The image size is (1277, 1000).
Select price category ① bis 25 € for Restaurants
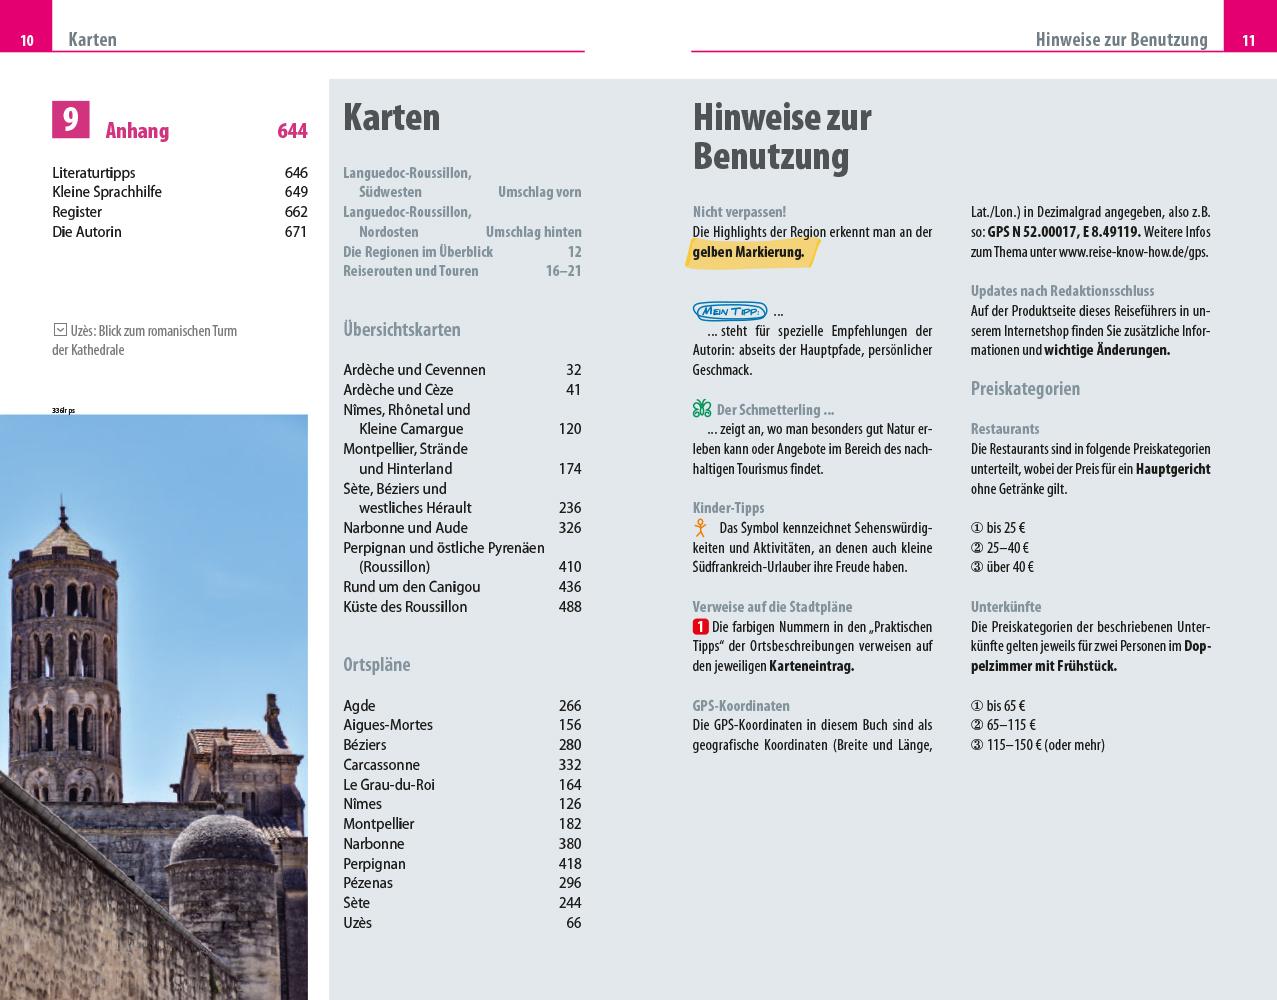[x=1000, y=529]
